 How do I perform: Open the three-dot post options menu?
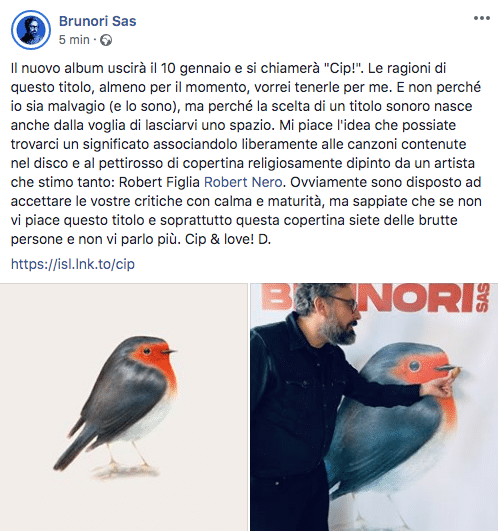(481, 18)
